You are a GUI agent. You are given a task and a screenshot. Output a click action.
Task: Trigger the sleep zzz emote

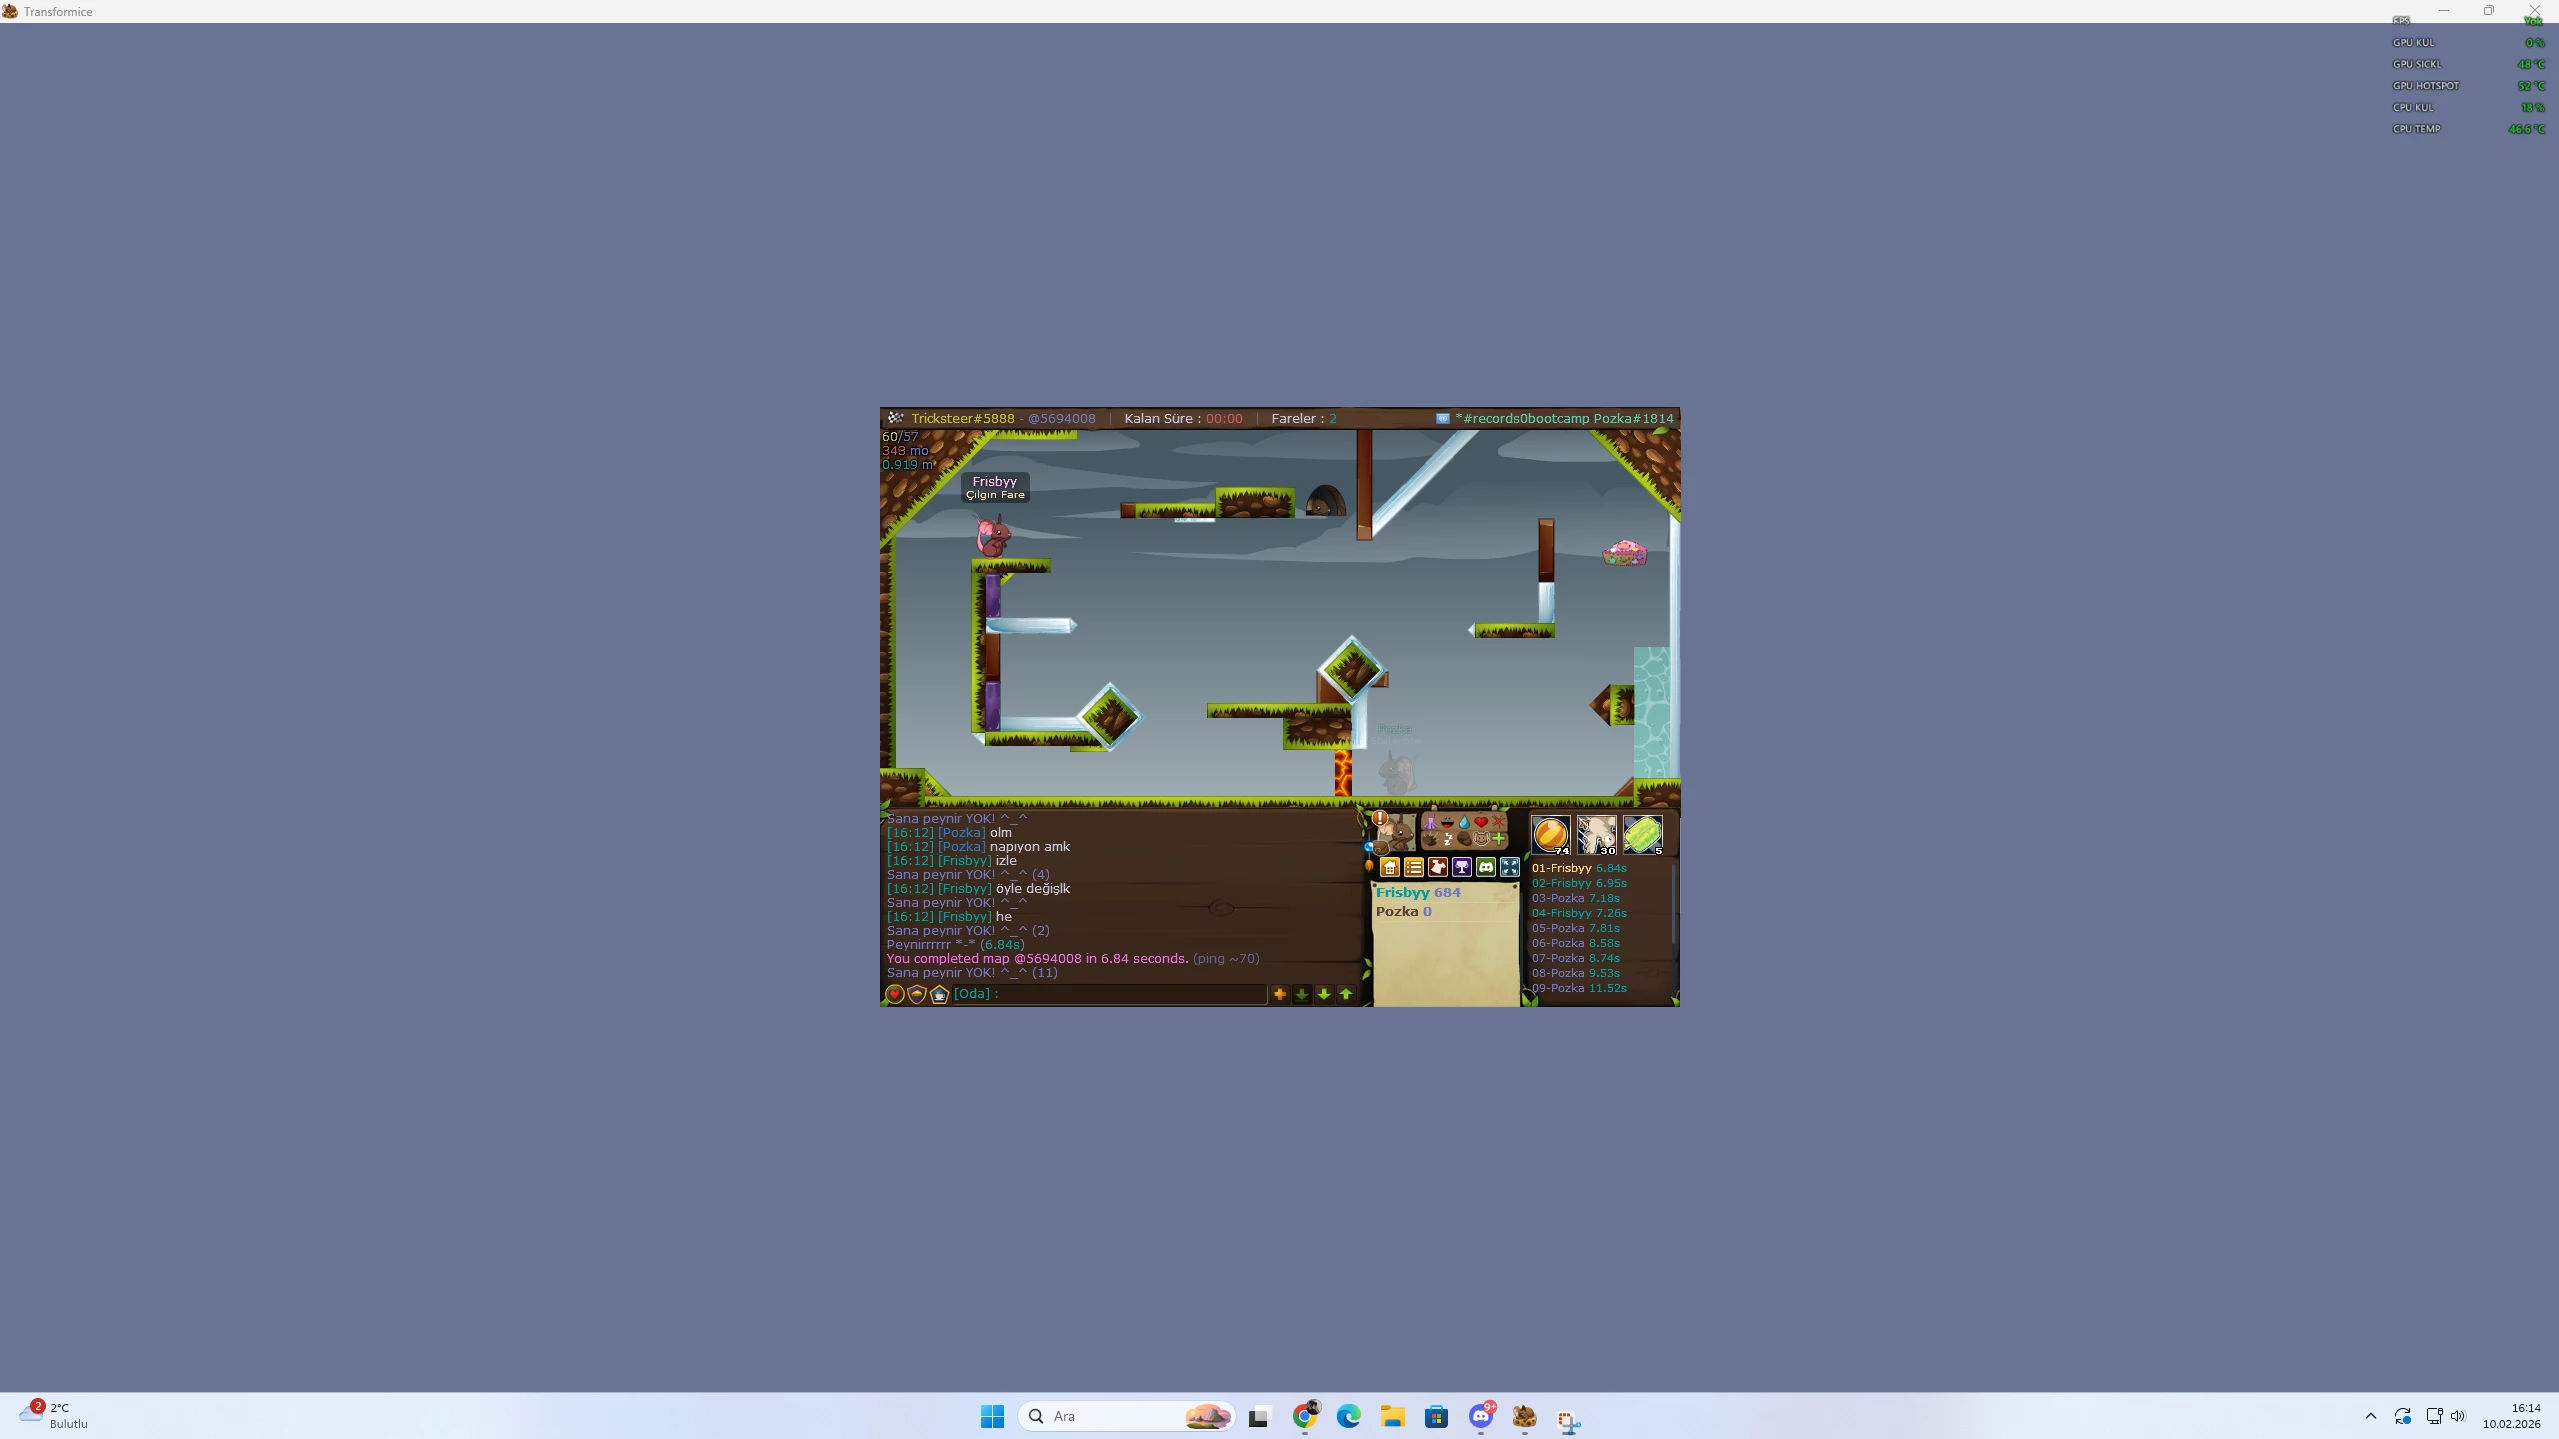tap(1447, 839)
